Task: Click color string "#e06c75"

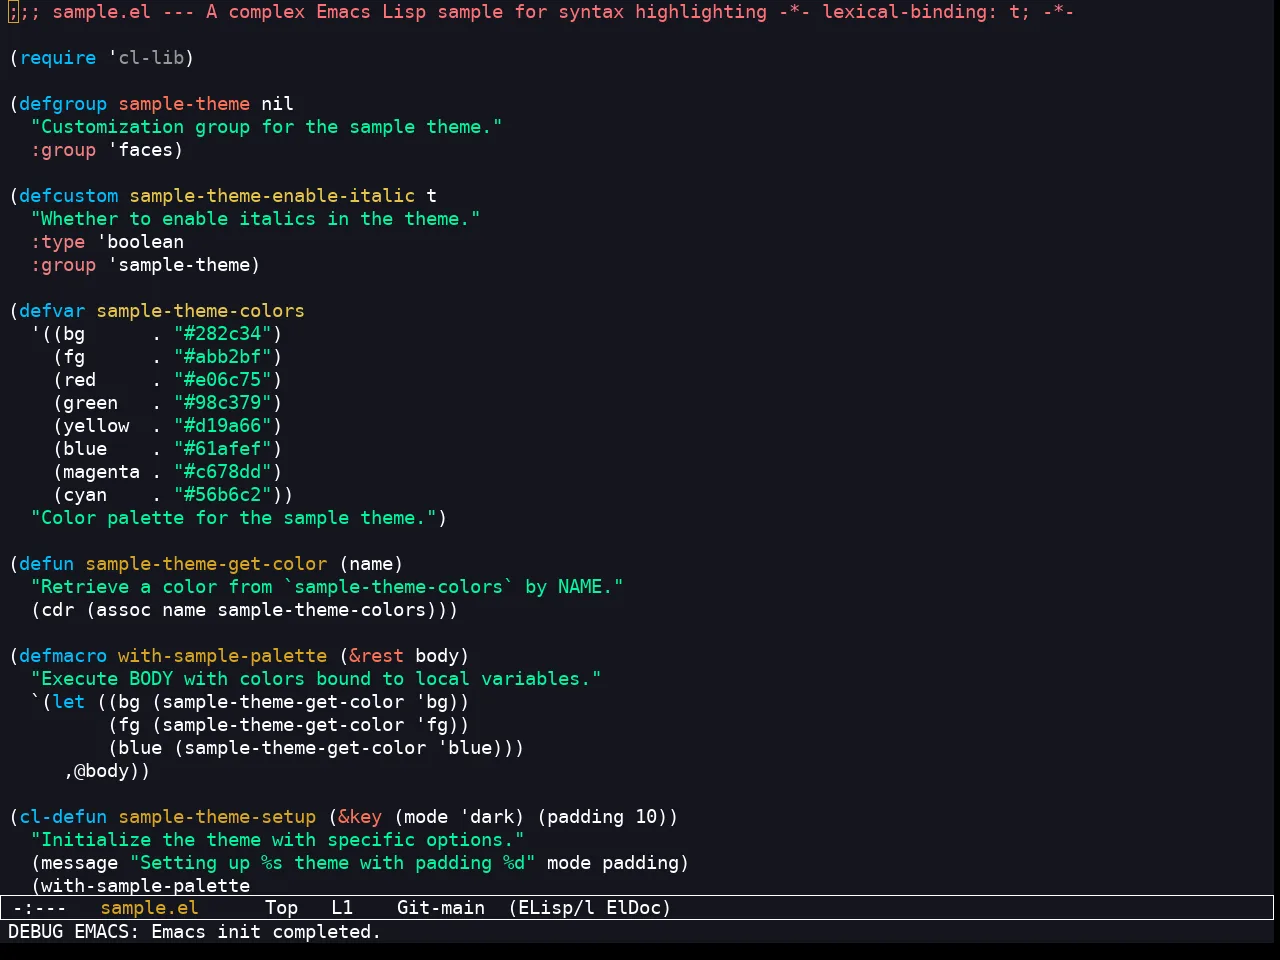Action: coord(222,380)
